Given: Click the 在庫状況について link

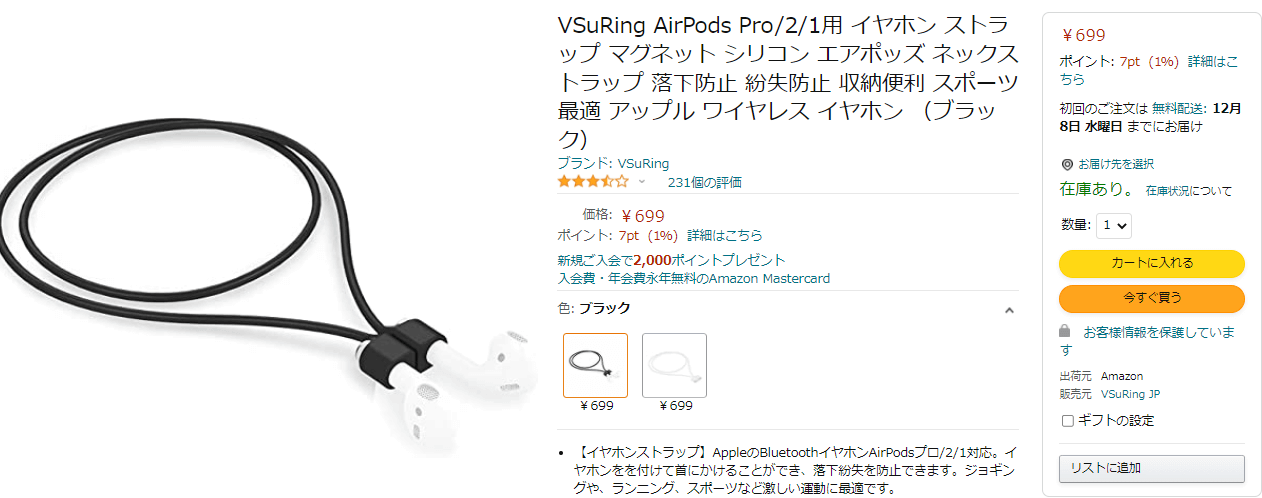Looking at the screenshot, I should (1189, 190).
